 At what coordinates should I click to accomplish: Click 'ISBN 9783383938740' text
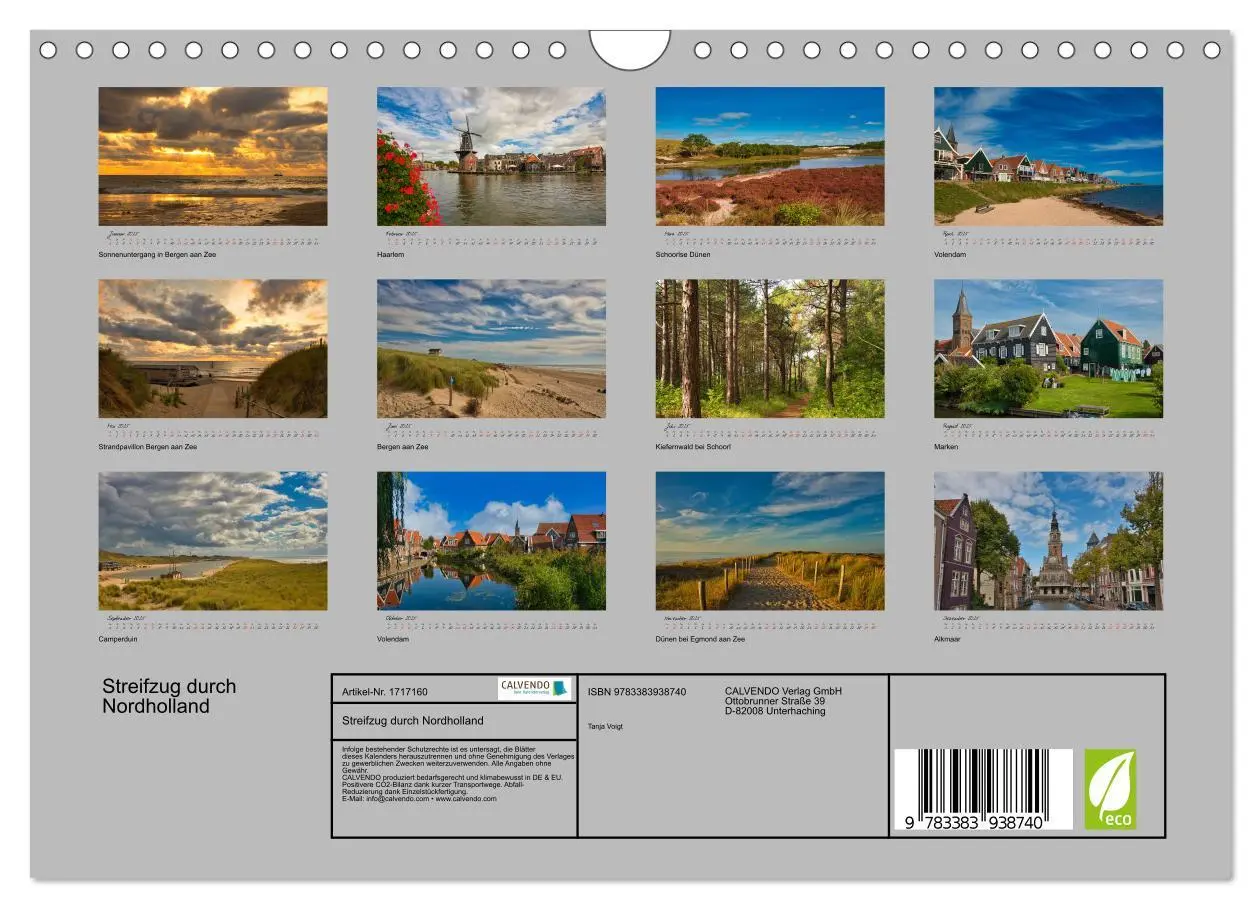tap(637, 692)
